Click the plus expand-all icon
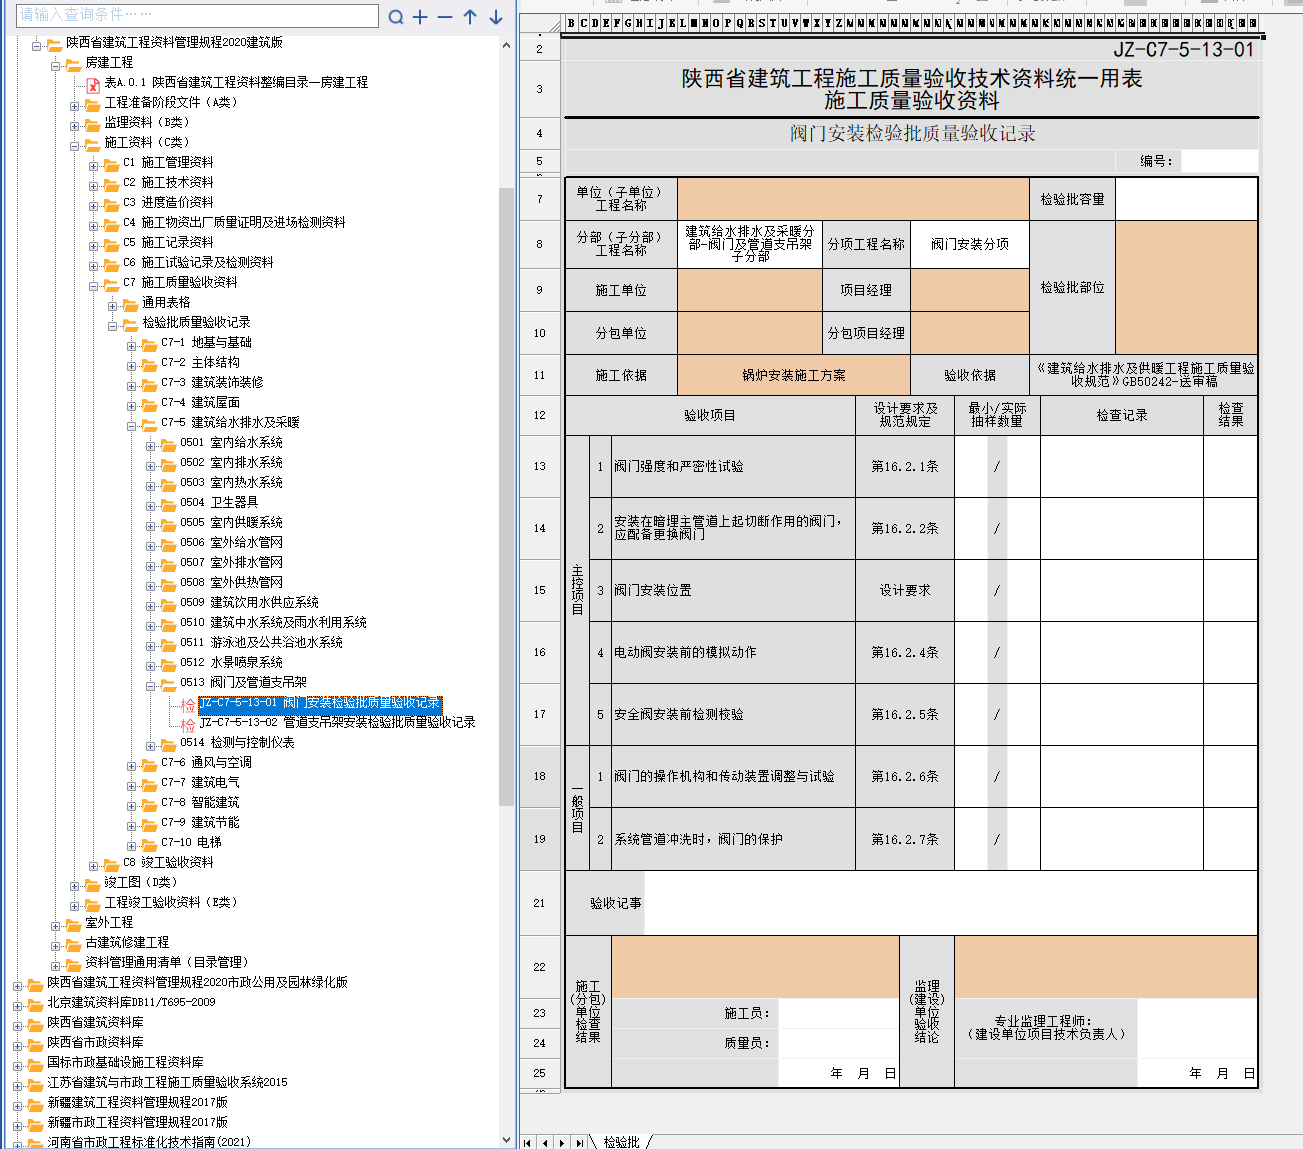The width and height of the screenshot is (1303, 1149). [x=420, y=17]
